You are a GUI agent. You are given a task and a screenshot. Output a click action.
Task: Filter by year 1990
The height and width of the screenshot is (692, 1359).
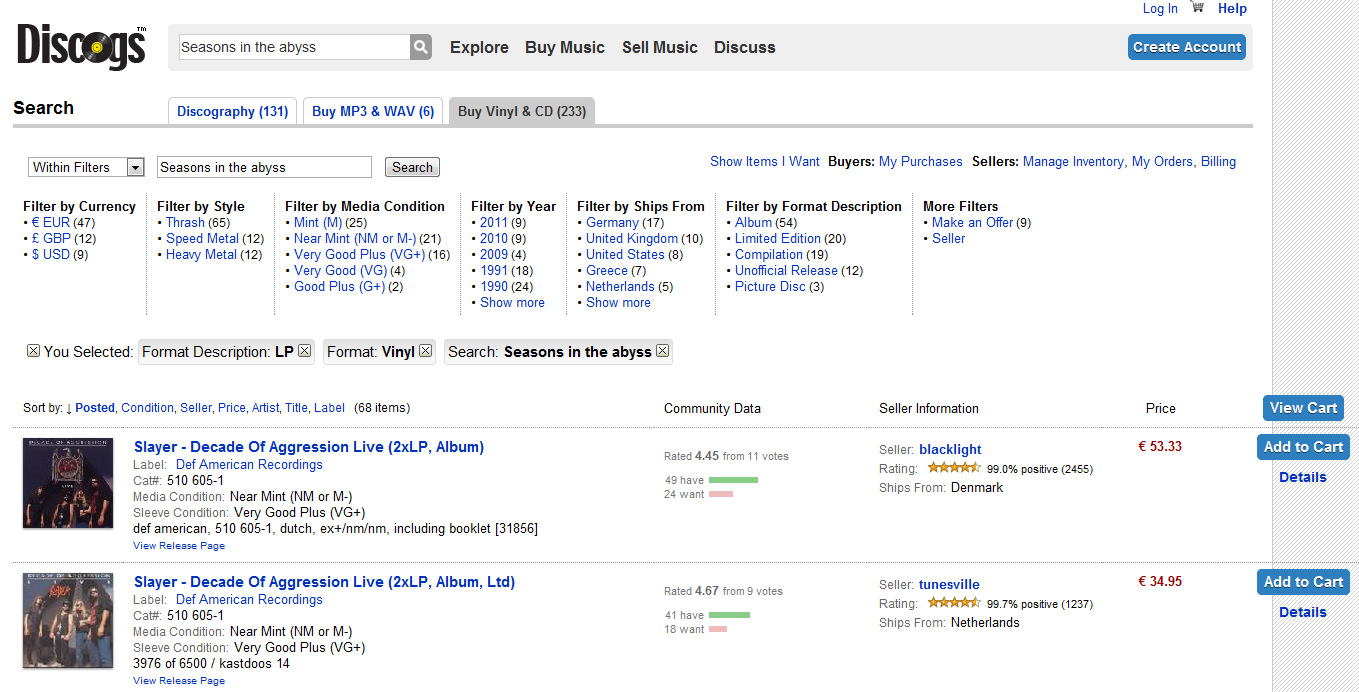[x=494, y=286]
